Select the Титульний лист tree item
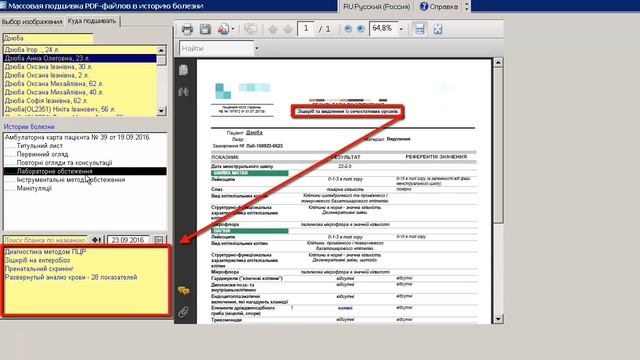640x360 pixels. (x=40, y=146)
